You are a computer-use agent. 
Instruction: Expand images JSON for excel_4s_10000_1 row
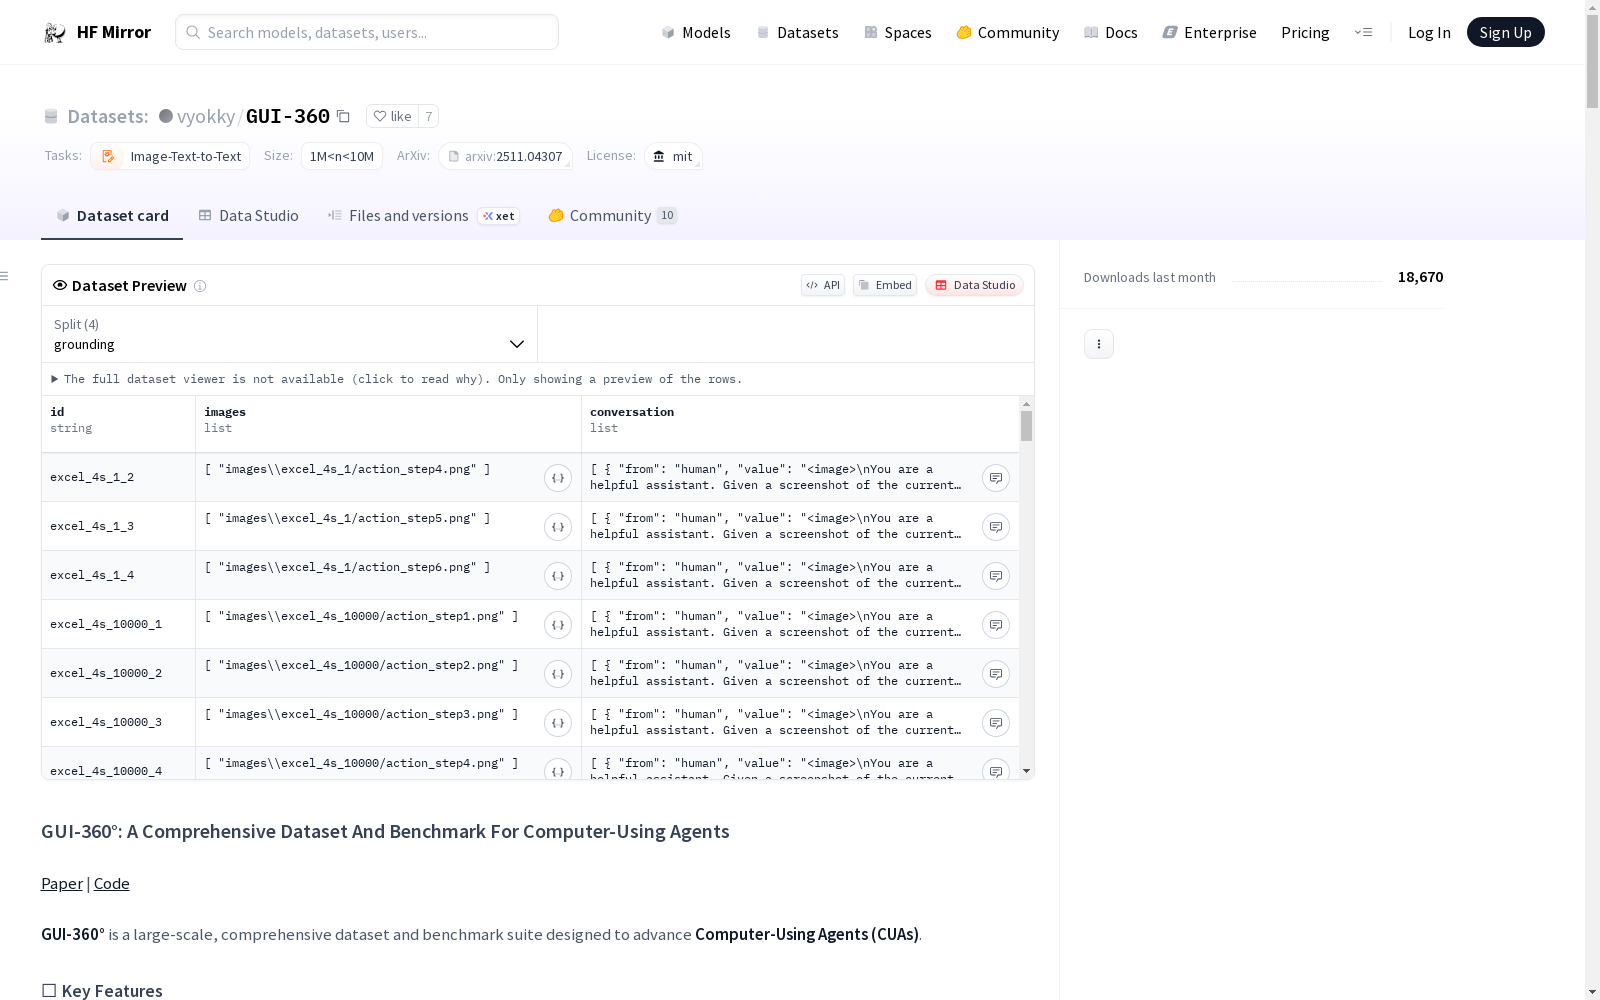[558, 625]
